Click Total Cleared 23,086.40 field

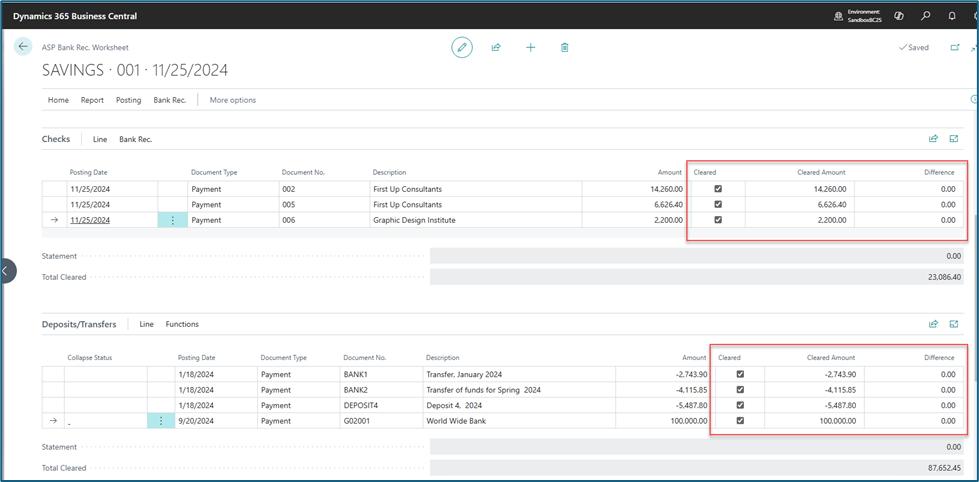pyautogui.click(x=697, y=277)
